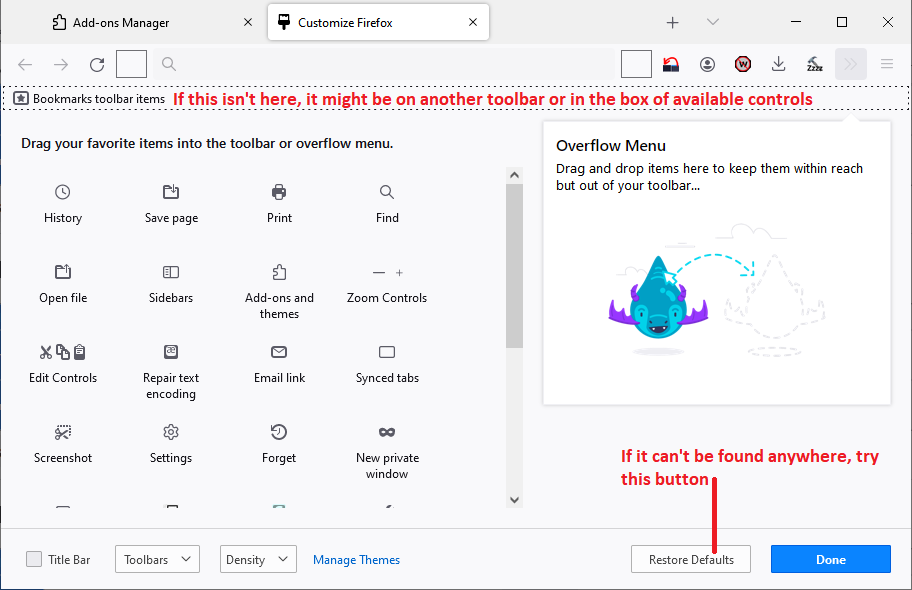Enable the Title Bar checkbox
The image size is (912, 590).
tap(34, 559)
